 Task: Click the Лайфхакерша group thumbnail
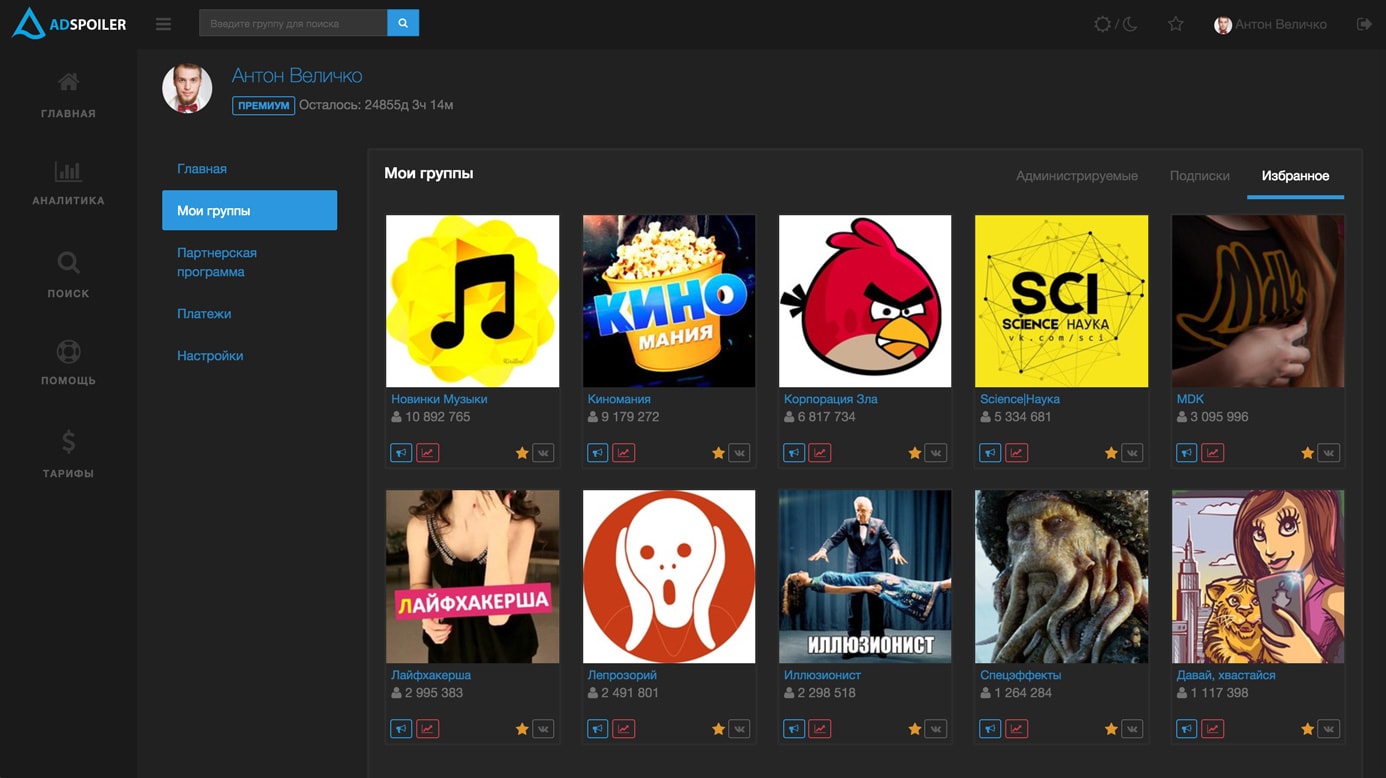[473, 577]
